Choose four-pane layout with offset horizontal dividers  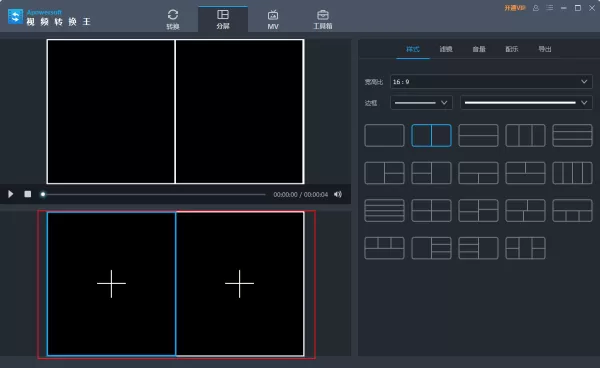[478, 210]
